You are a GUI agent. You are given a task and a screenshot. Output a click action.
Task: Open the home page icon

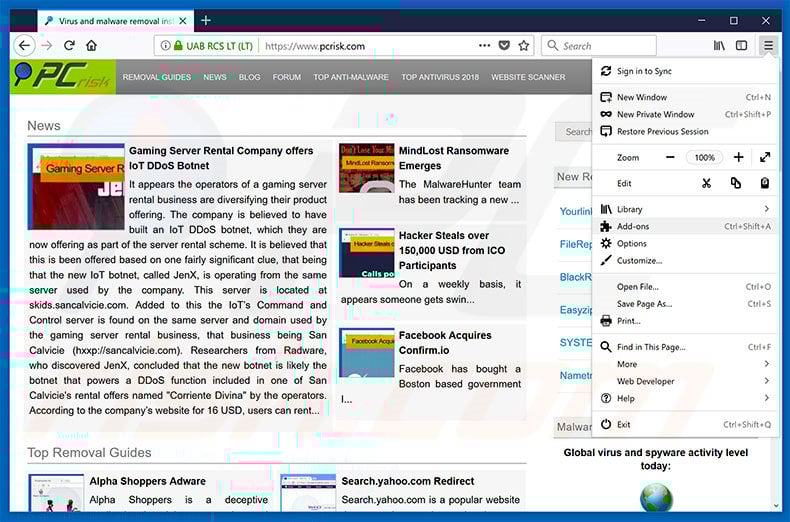91,46
